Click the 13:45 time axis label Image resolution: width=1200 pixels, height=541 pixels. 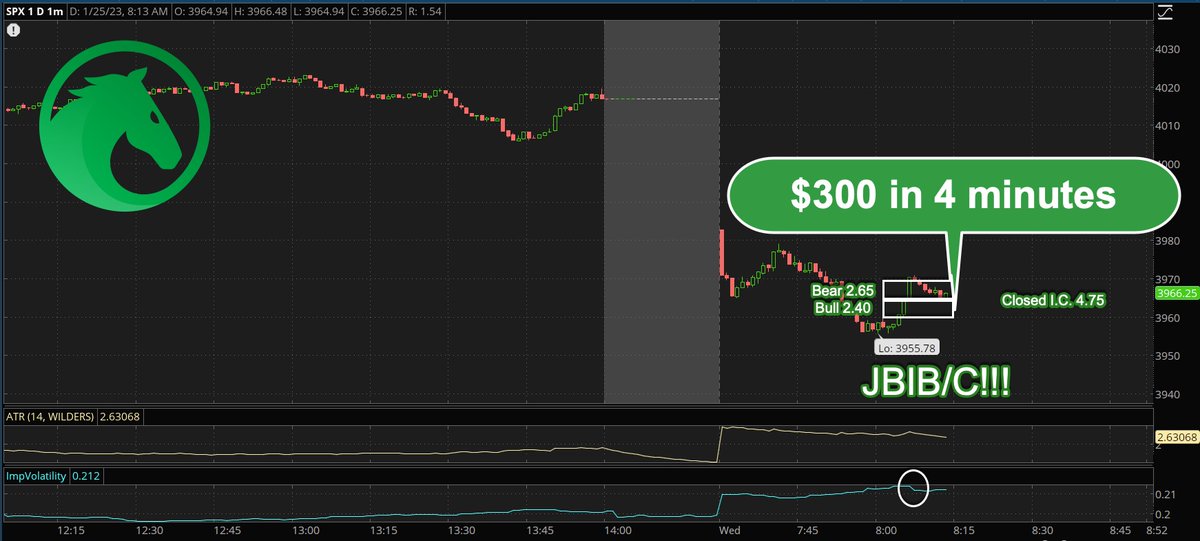pyautogui.click(x=539, y=531)
